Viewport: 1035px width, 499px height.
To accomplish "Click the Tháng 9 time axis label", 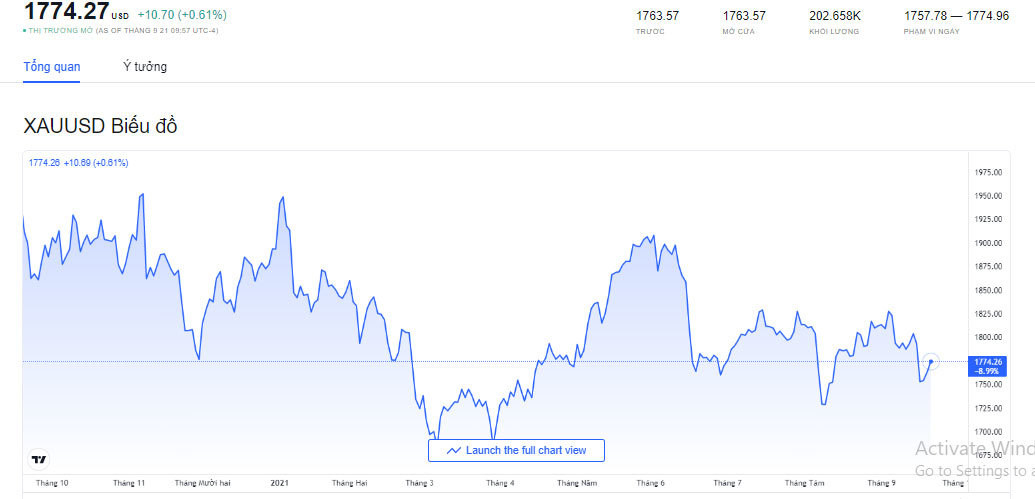I will coord(881,483).
